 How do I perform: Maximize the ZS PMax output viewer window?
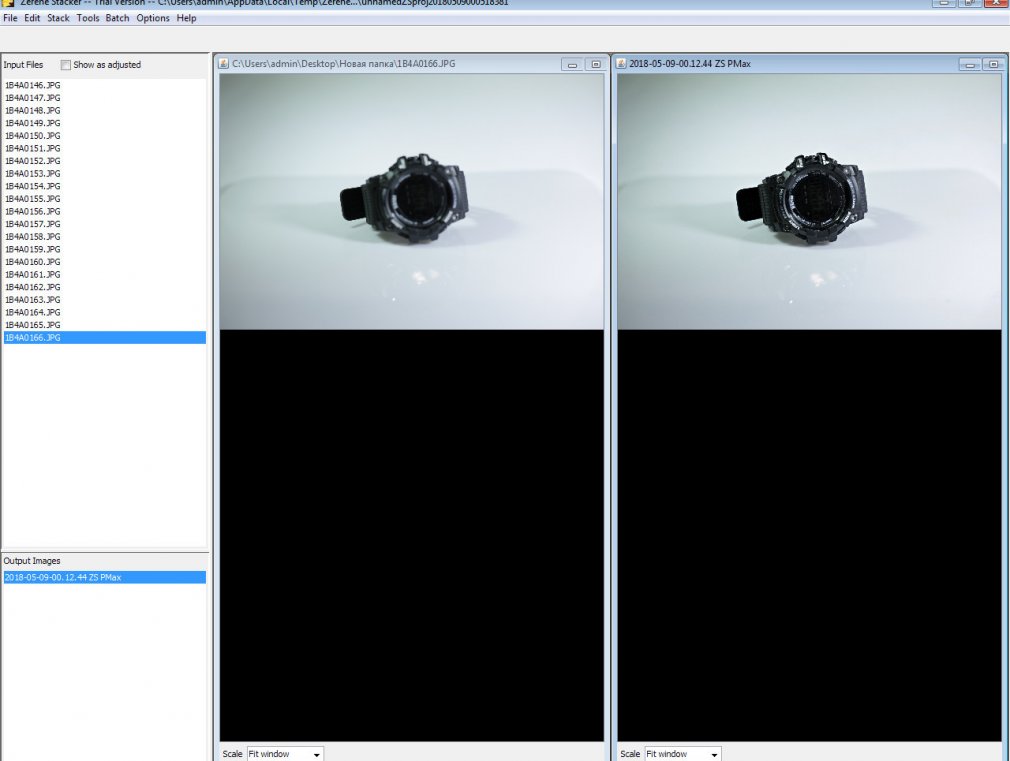(x=993, y=64)
